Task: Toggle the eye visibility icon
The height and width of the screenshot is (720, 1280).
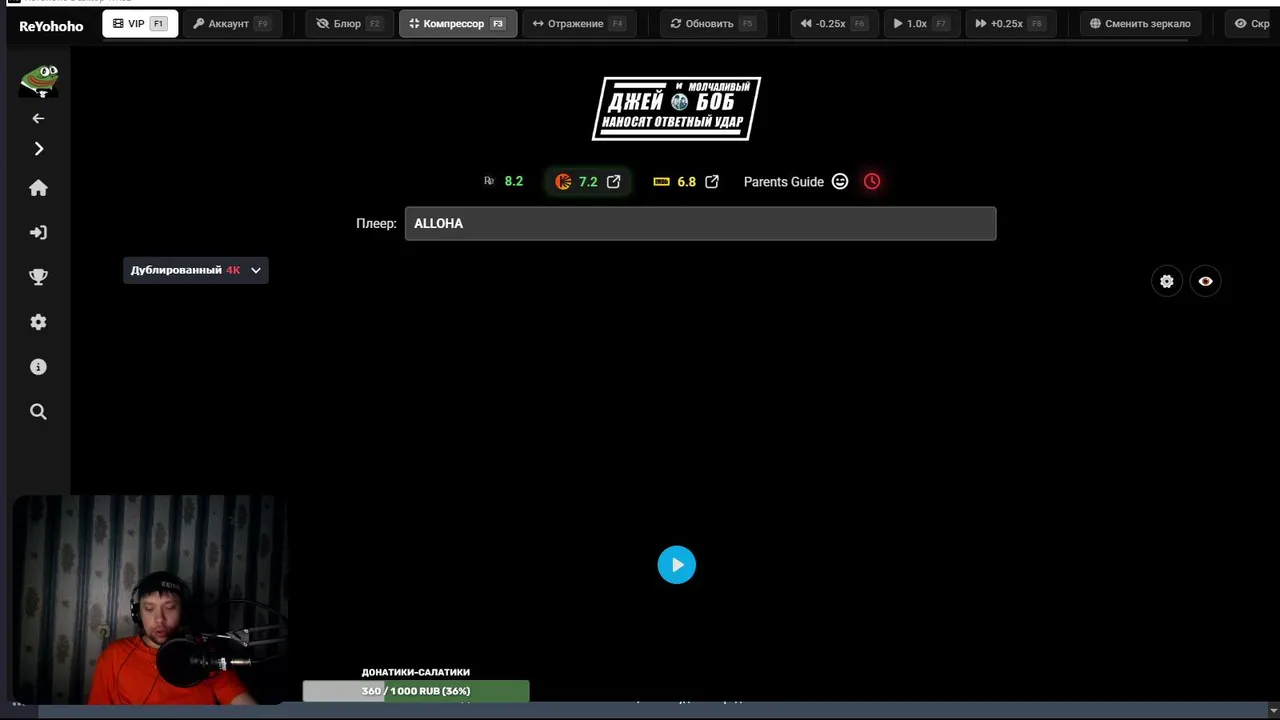Action: click(1206, 281)
